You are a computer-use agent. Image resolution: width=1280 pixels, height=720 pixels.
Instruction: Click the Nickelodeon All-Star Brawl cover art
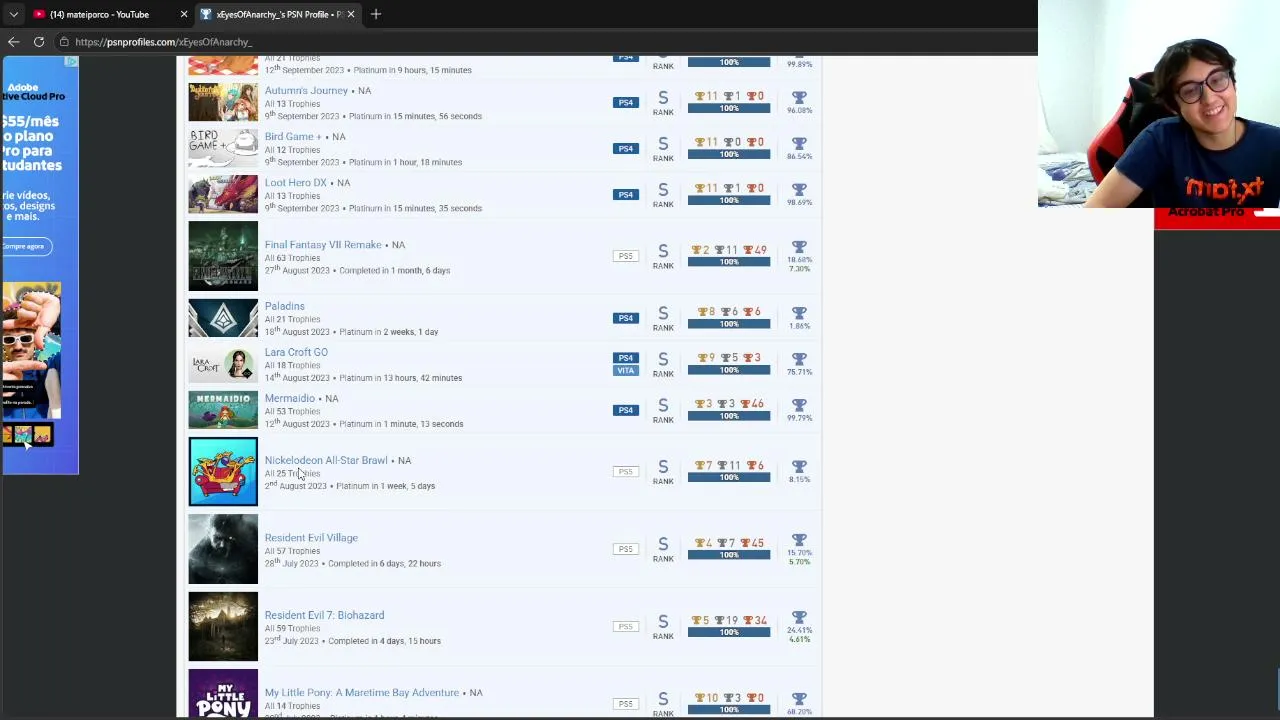[x=223, y=472]
